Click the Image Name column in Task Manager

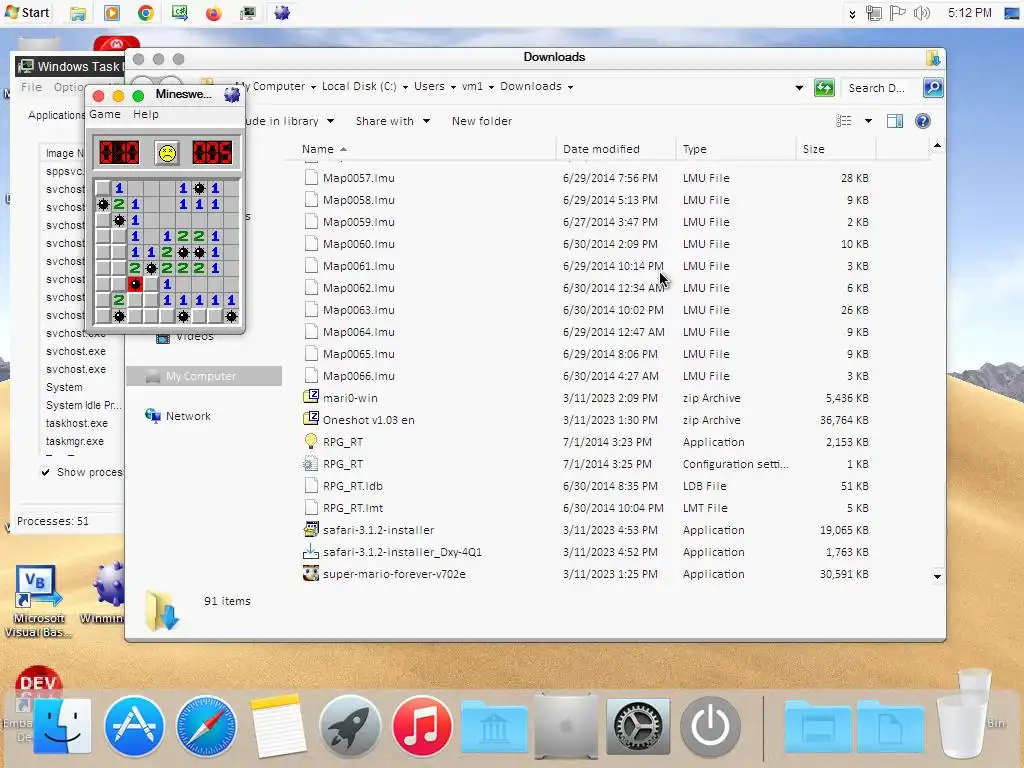(x=65, y=153)
